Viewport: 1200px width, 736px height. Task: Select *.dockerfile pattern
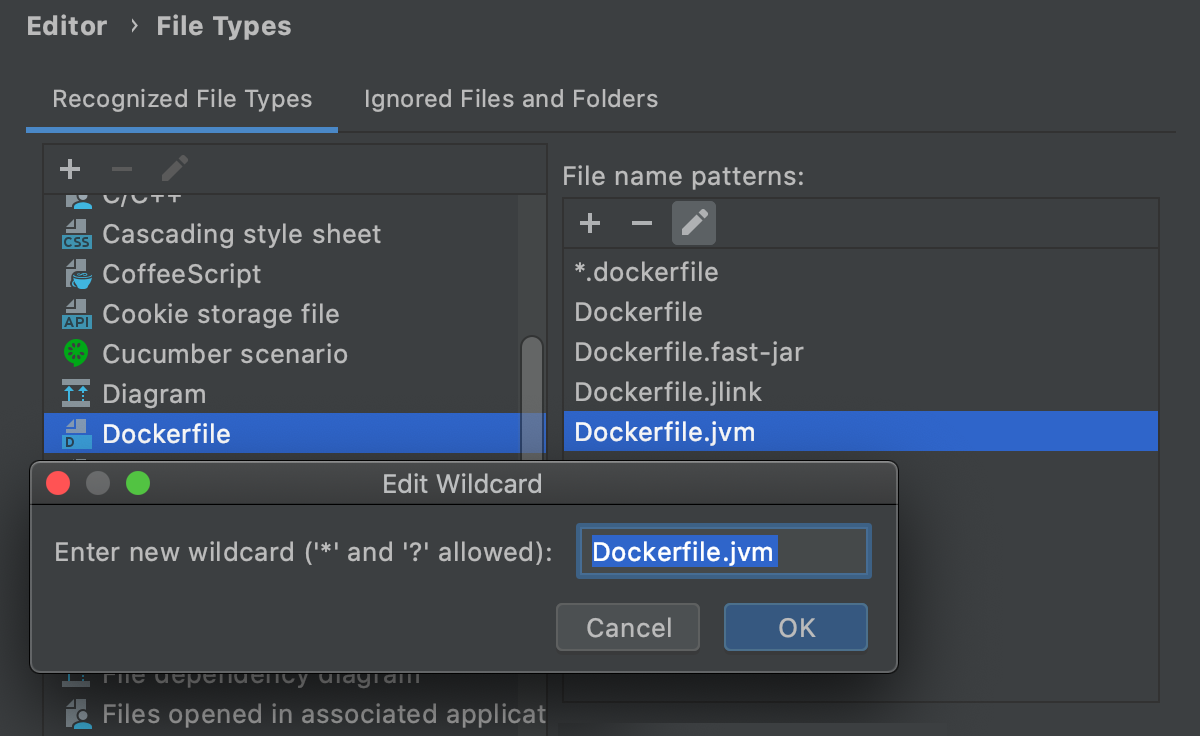coord(646,272)
